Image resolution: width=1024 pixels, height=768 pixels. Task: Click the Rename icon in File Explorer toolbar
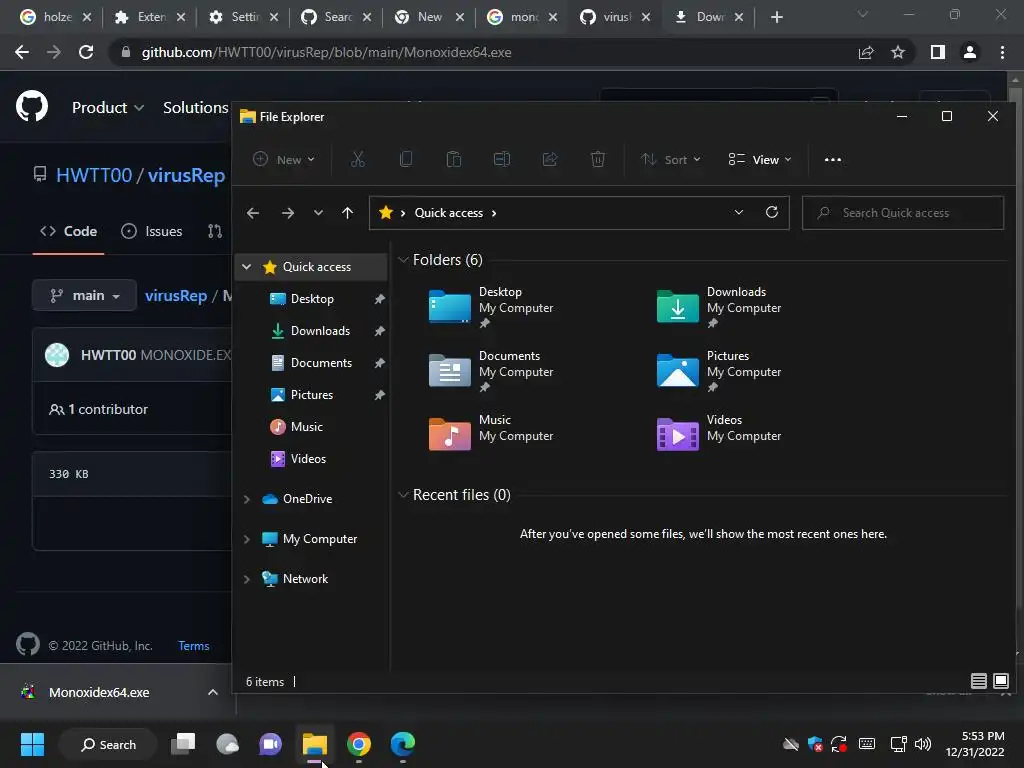click(x=502, y=159)
